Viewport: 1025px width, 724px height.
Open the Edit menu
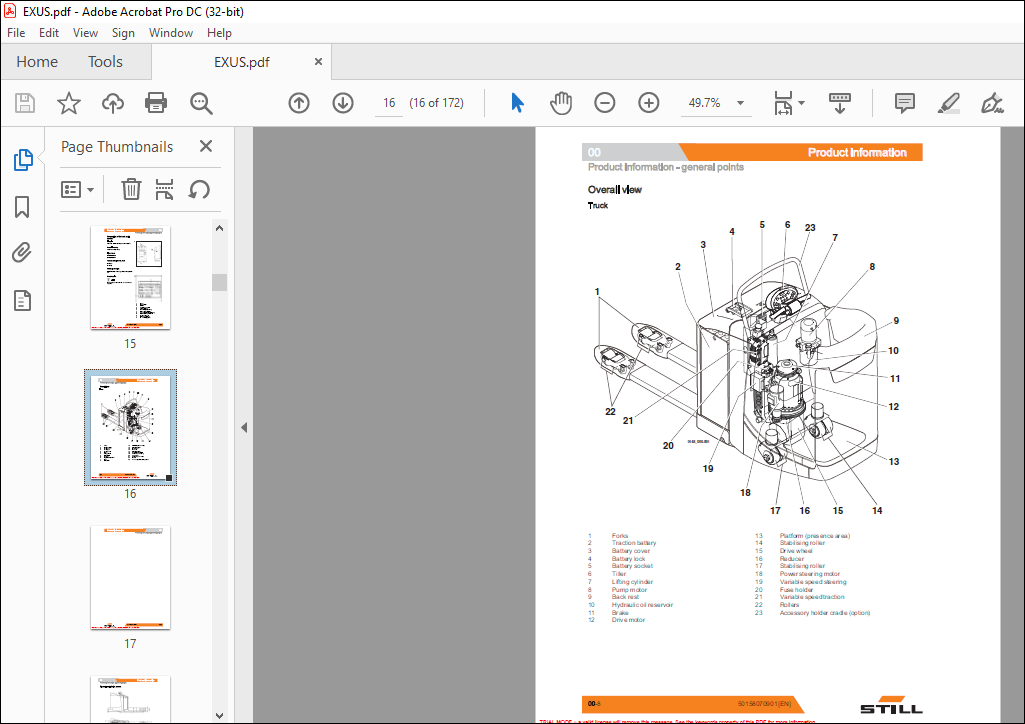[x=48, y=33]
